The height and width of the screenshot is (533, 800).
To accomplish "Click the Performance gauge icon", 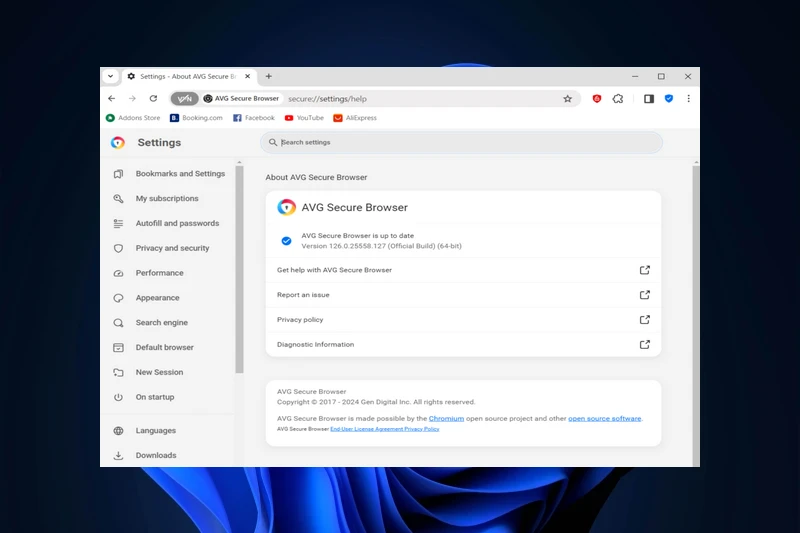I will pos(118,273).
